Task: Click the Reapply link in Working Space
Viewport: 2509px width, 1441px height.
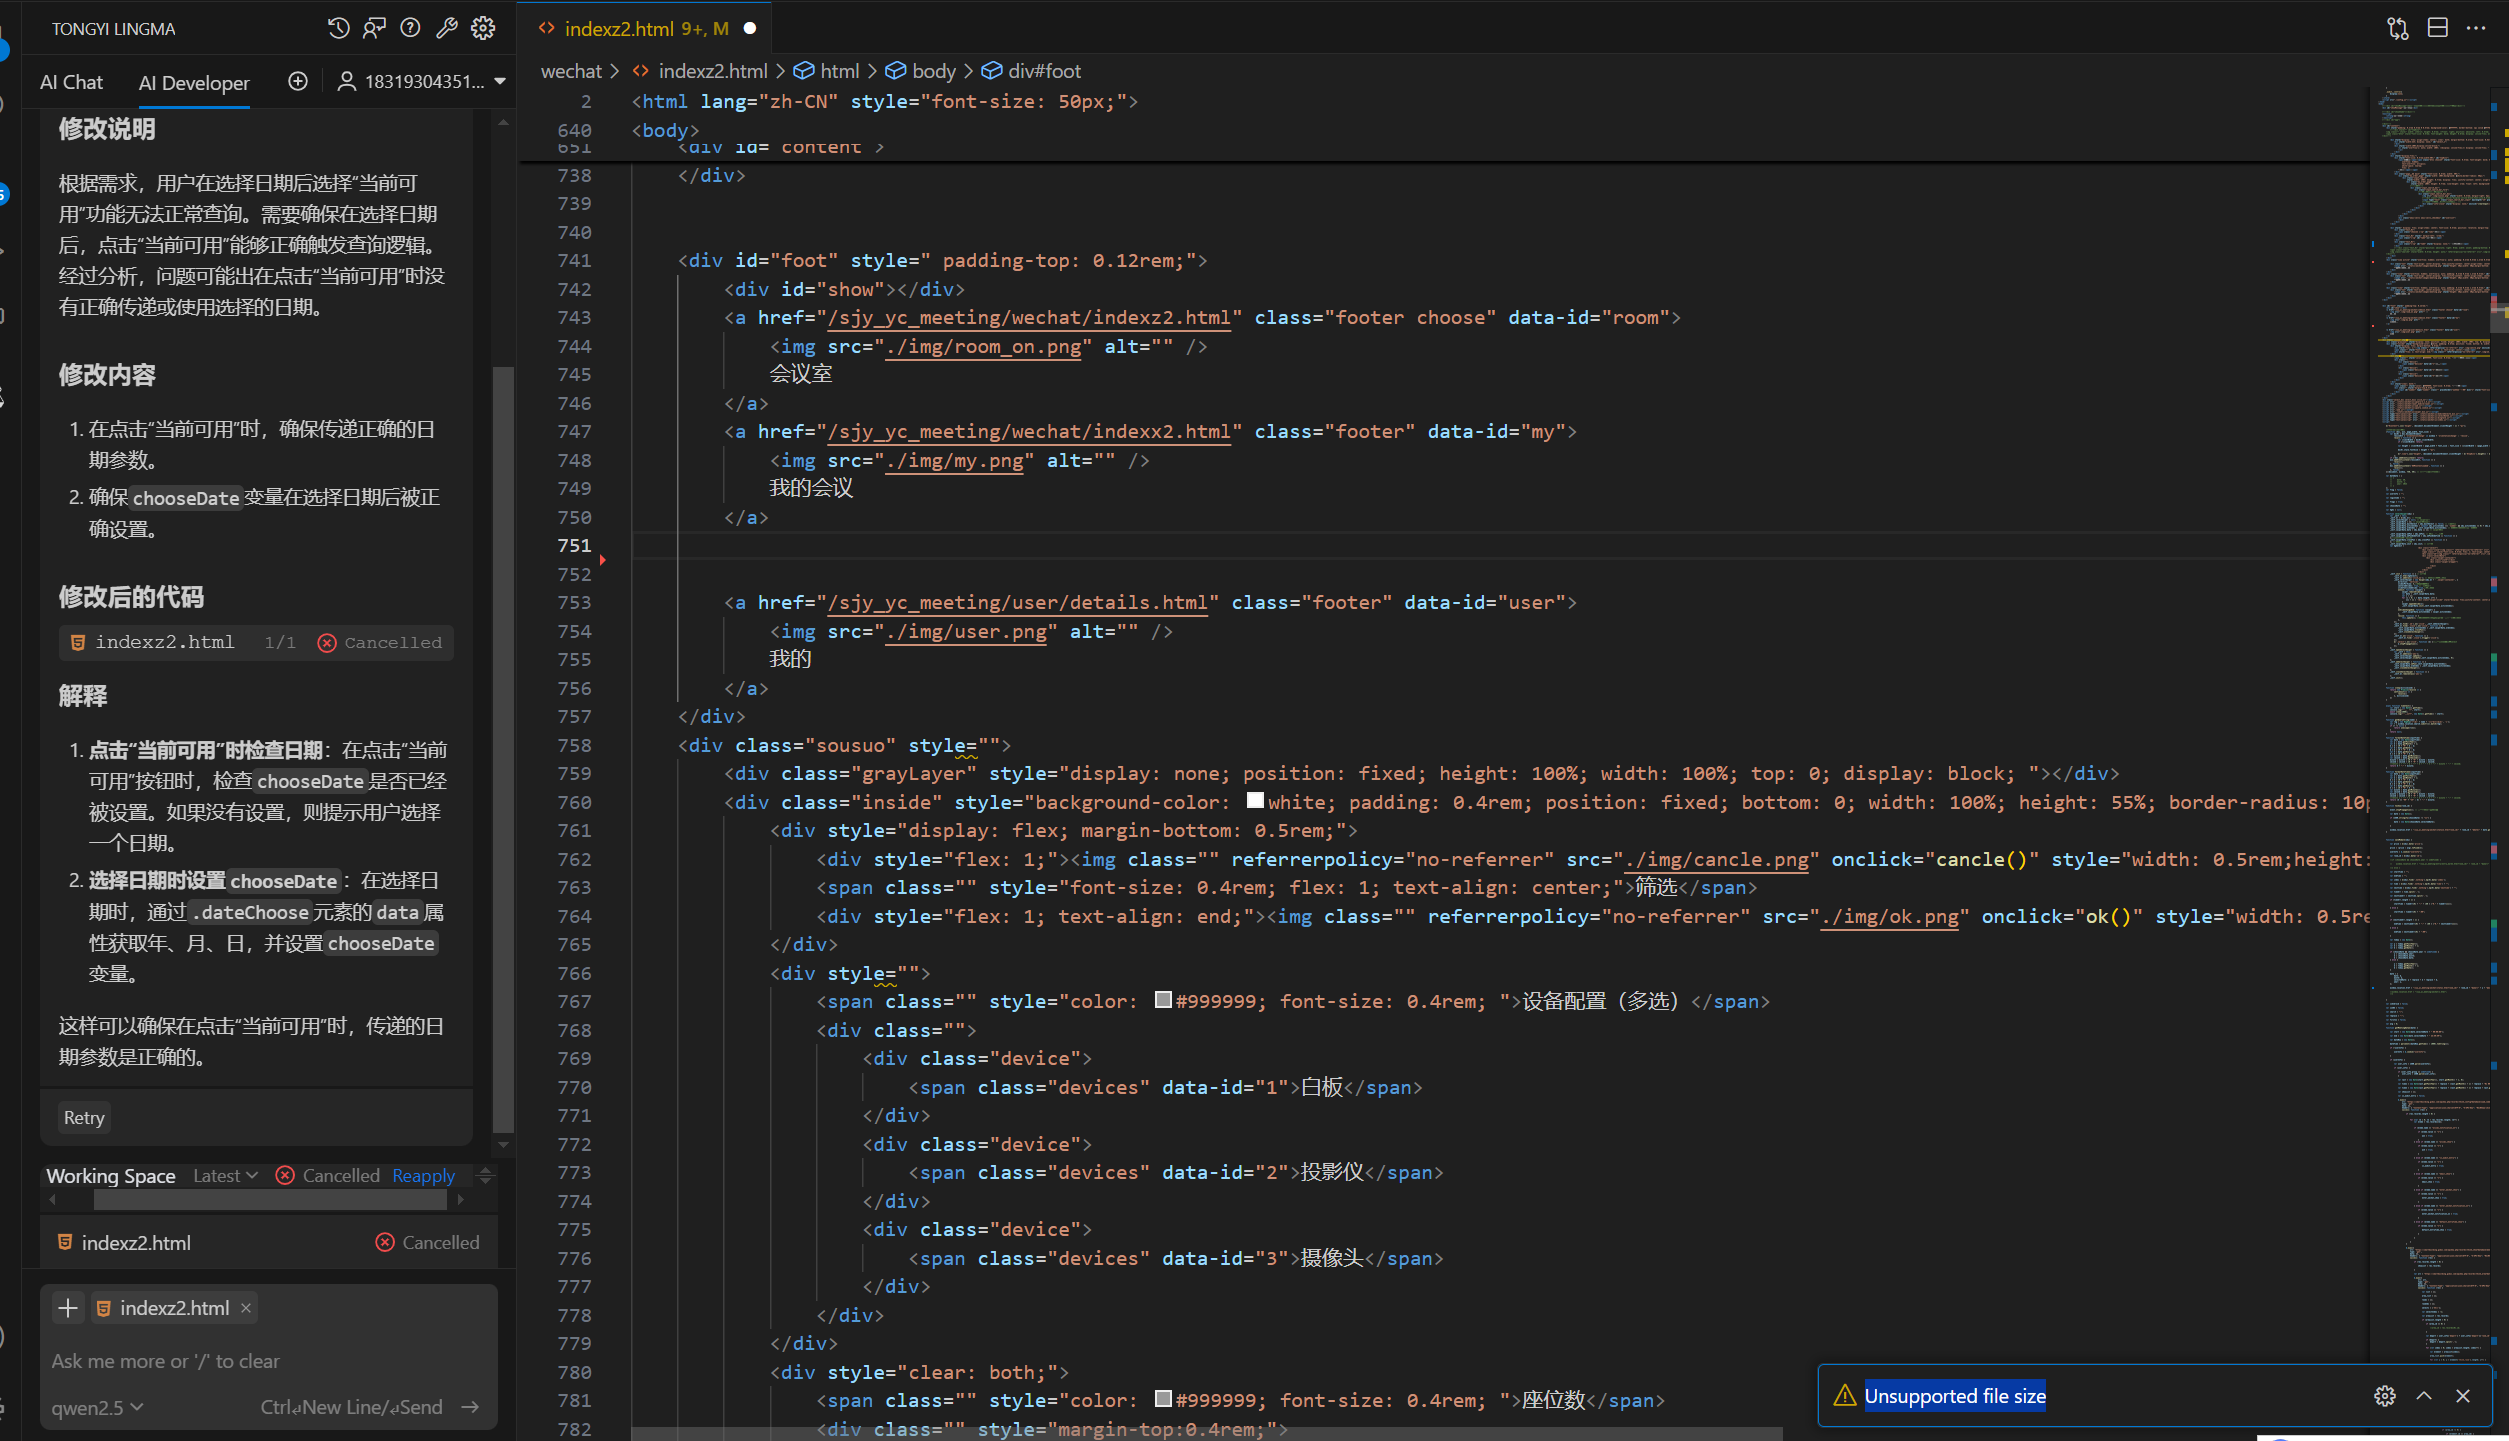Action: (423, 1176)
